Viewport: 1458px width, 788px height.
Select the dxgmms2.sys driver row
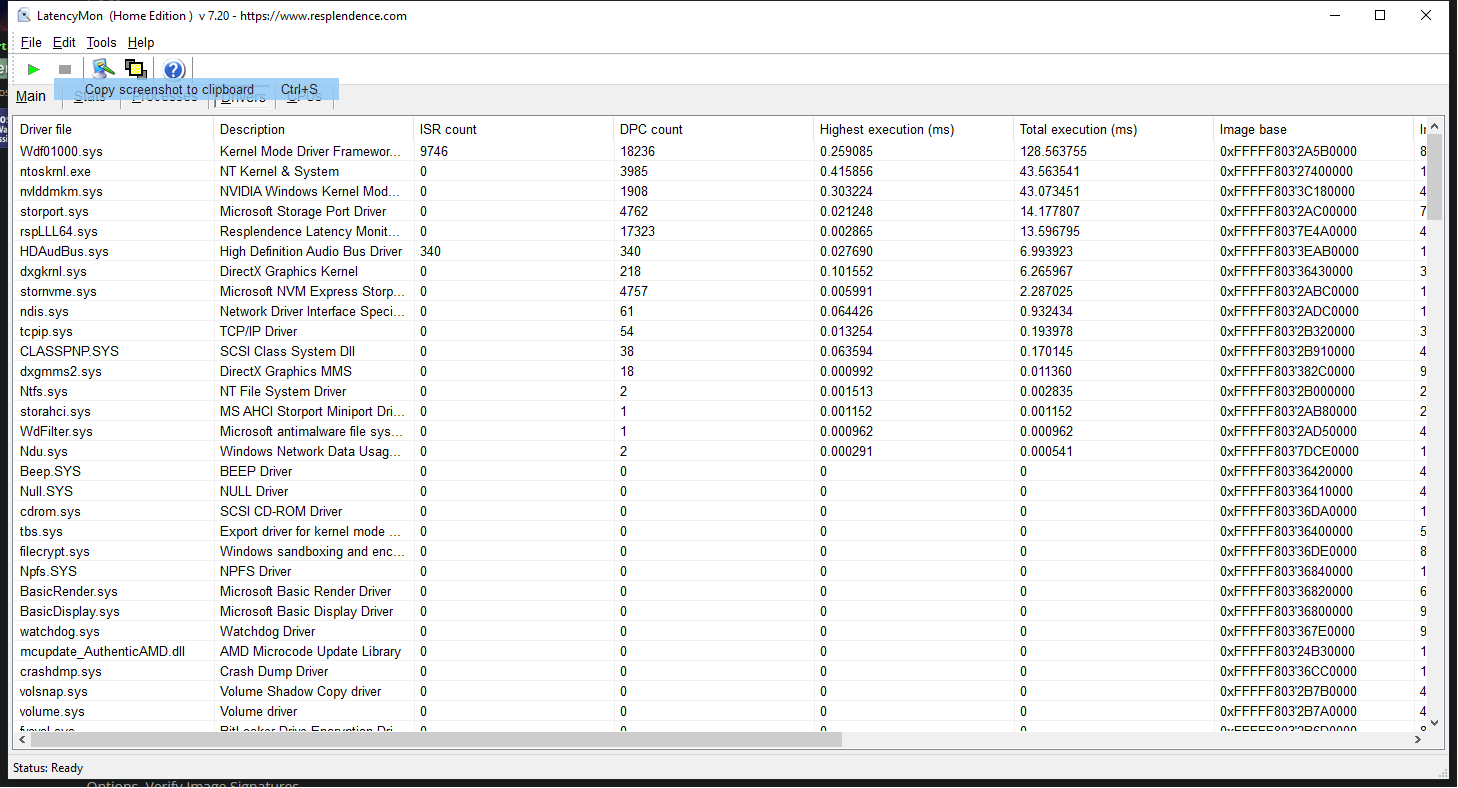point(720,371)
